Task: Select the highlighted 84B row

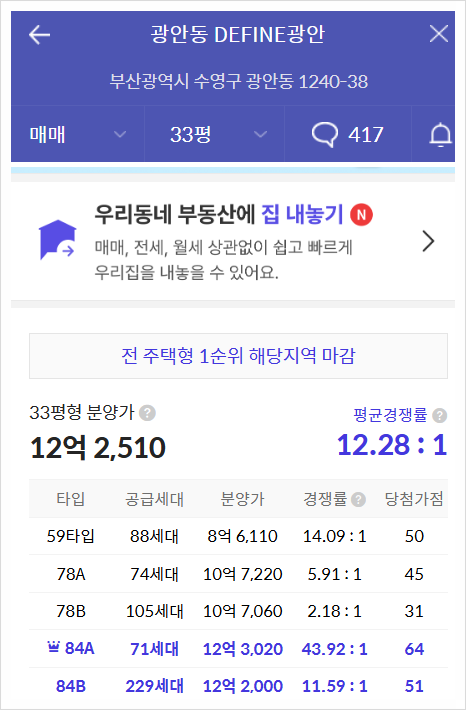Action: coord(238,686)
